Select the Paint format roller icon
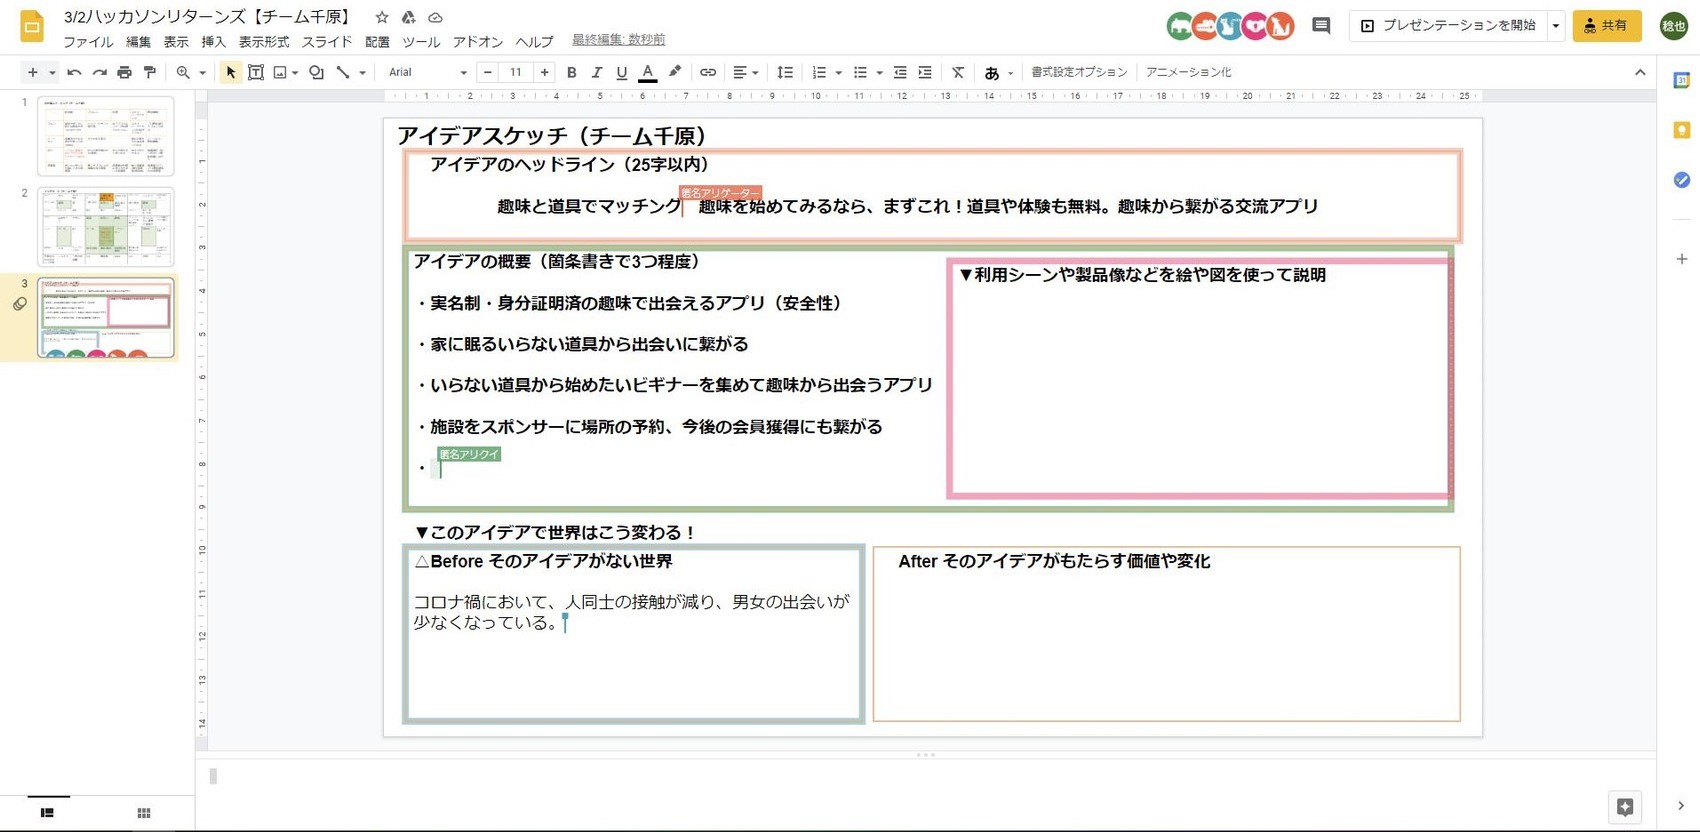1700x832 pixels. 150,72
